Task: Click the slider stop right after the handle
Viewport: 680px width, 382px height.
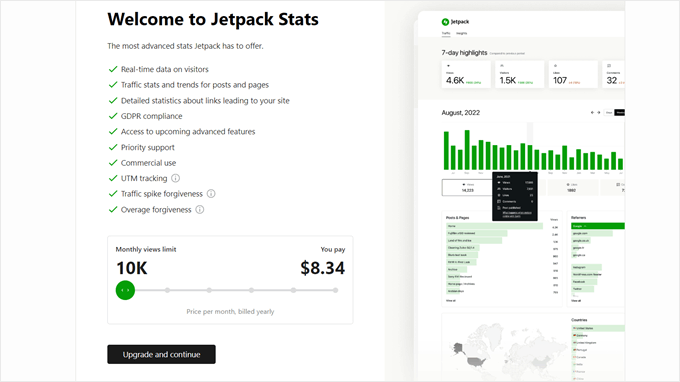Action: point(167,290)
